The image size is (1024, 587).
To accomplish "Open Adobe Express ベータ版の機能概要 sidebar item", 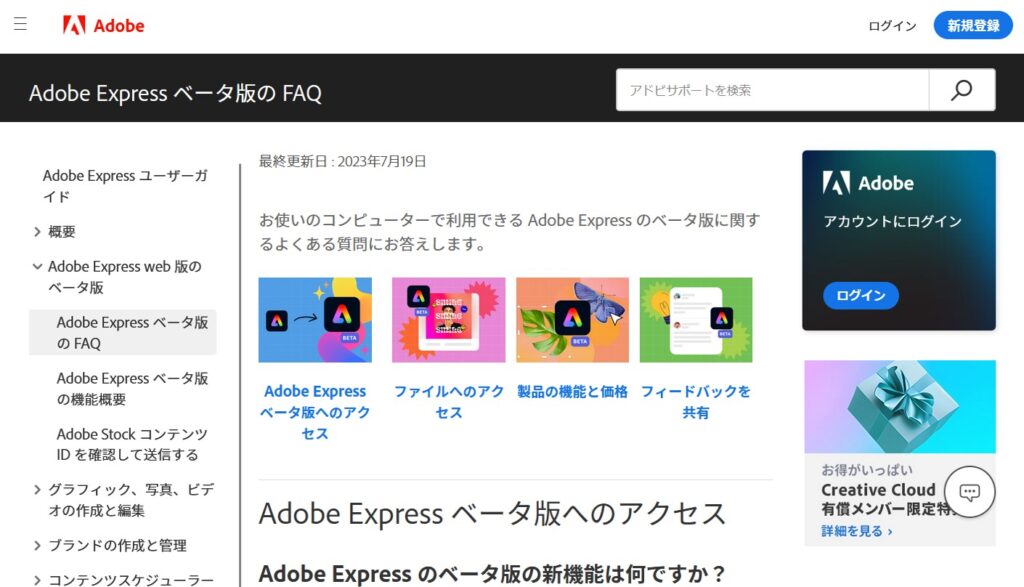I will pyautogui.click(x=132, y=389).
